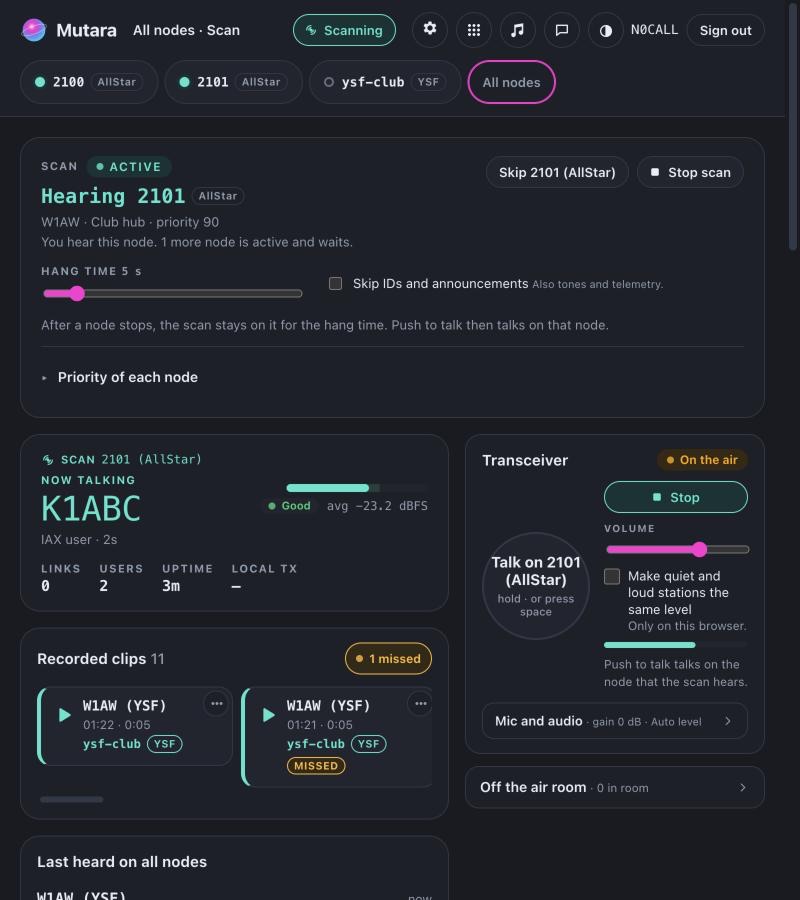Viewport: 800px width, 900px height.
Task: Click the Good signal indicator
Action: pyautogui.click(x=289, y=506)
